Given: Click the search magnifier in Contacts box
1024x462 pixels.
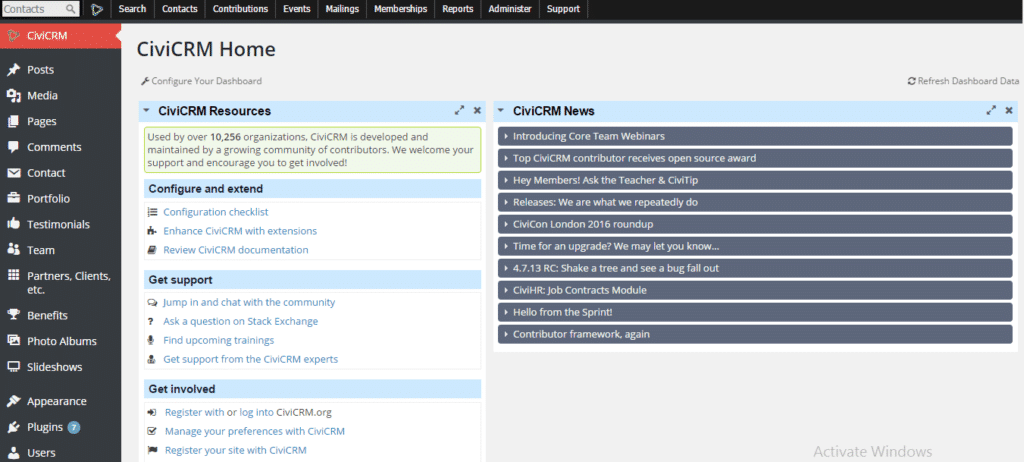Looking at the screenshot, I should click(x=71, y=9).
